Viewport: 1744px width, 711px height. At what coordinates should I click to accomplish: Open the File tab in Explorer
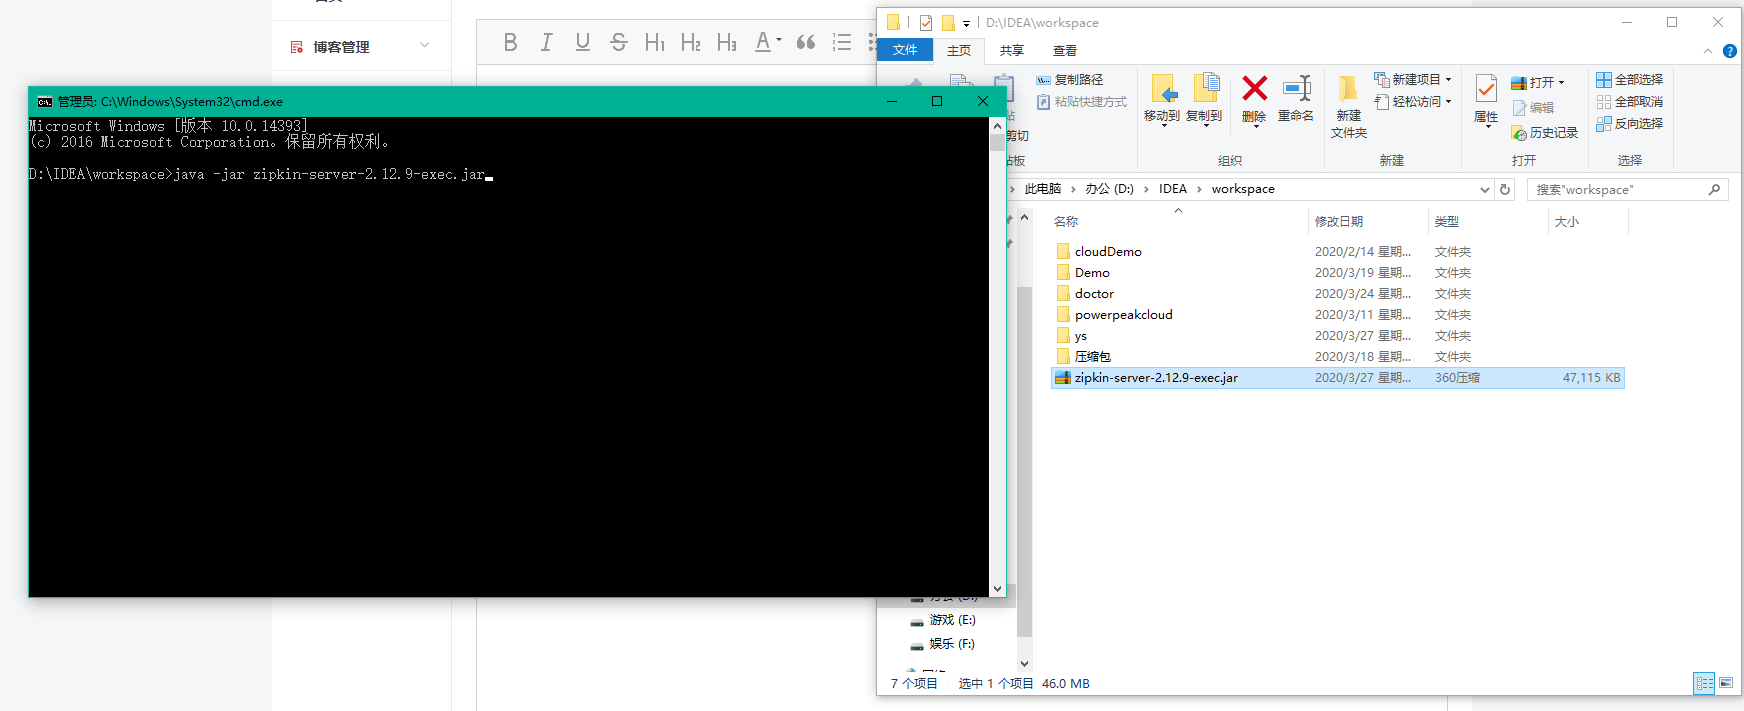click(x=905, y=50)
